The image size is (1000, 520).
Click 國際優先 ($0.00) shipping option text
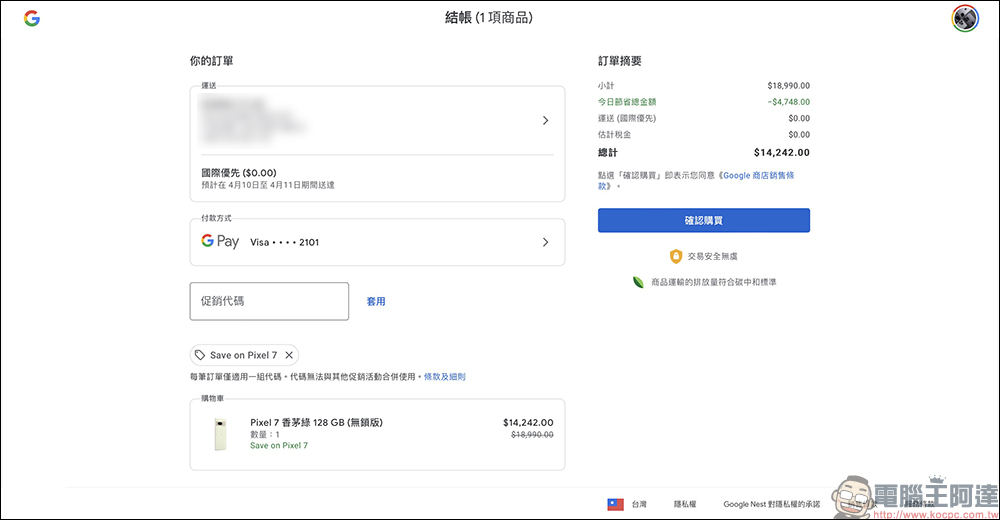pos(239,173)
